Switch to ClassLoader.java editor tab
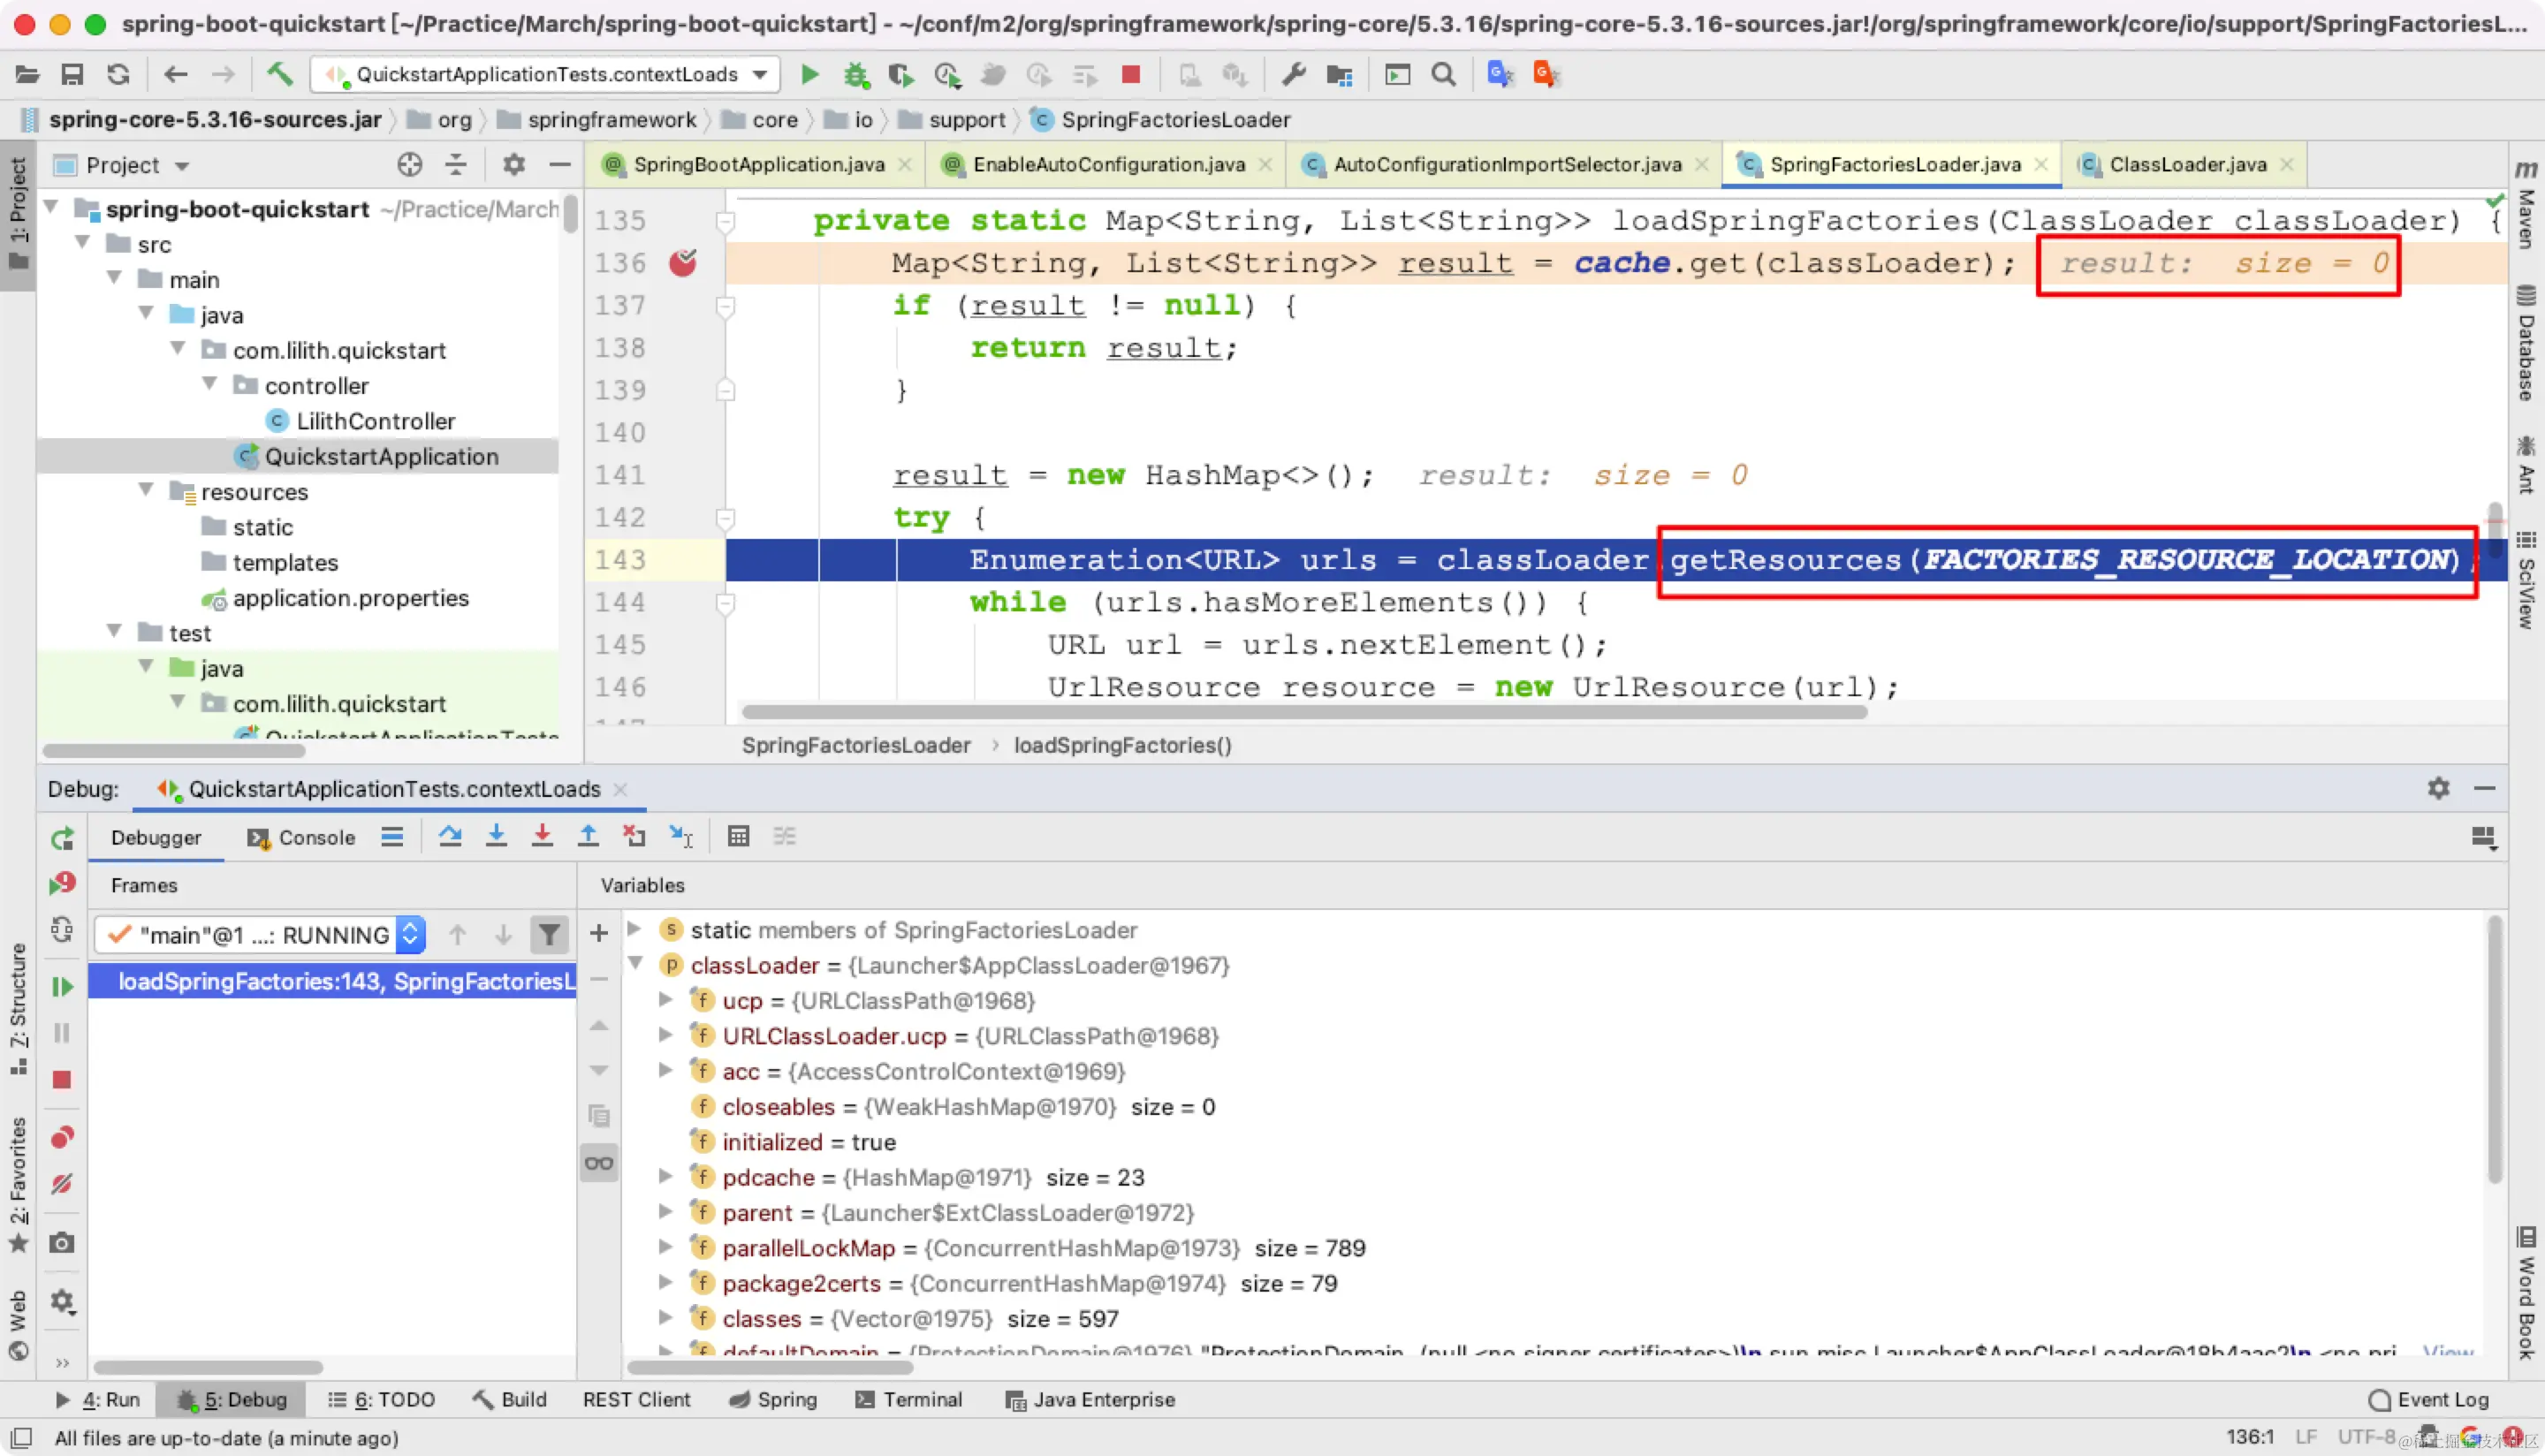This screenshot has width=2545, height=1456. point(2187,165)
